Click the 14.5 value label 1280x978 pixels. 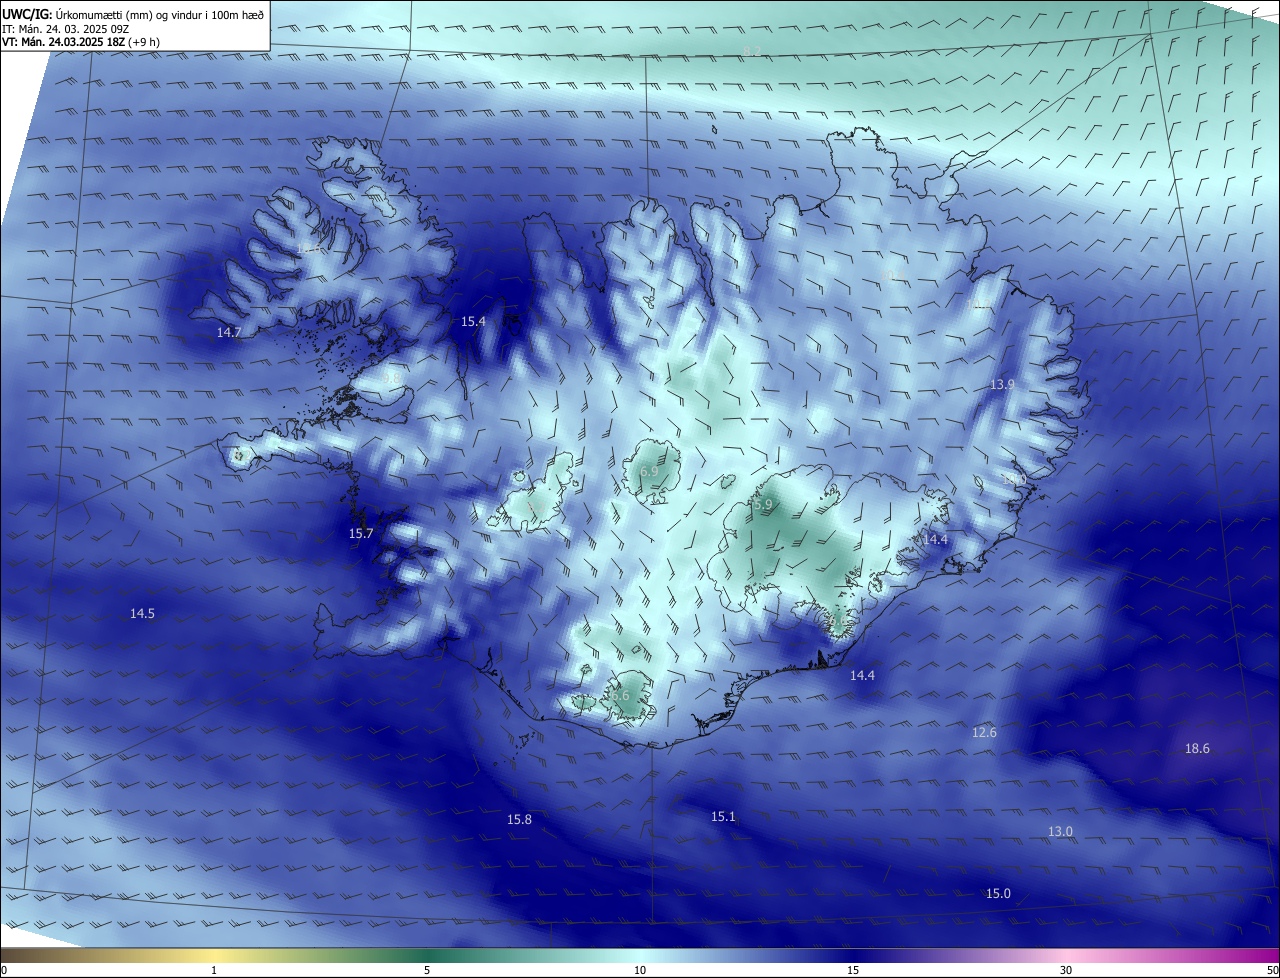(x=142, y=613)
